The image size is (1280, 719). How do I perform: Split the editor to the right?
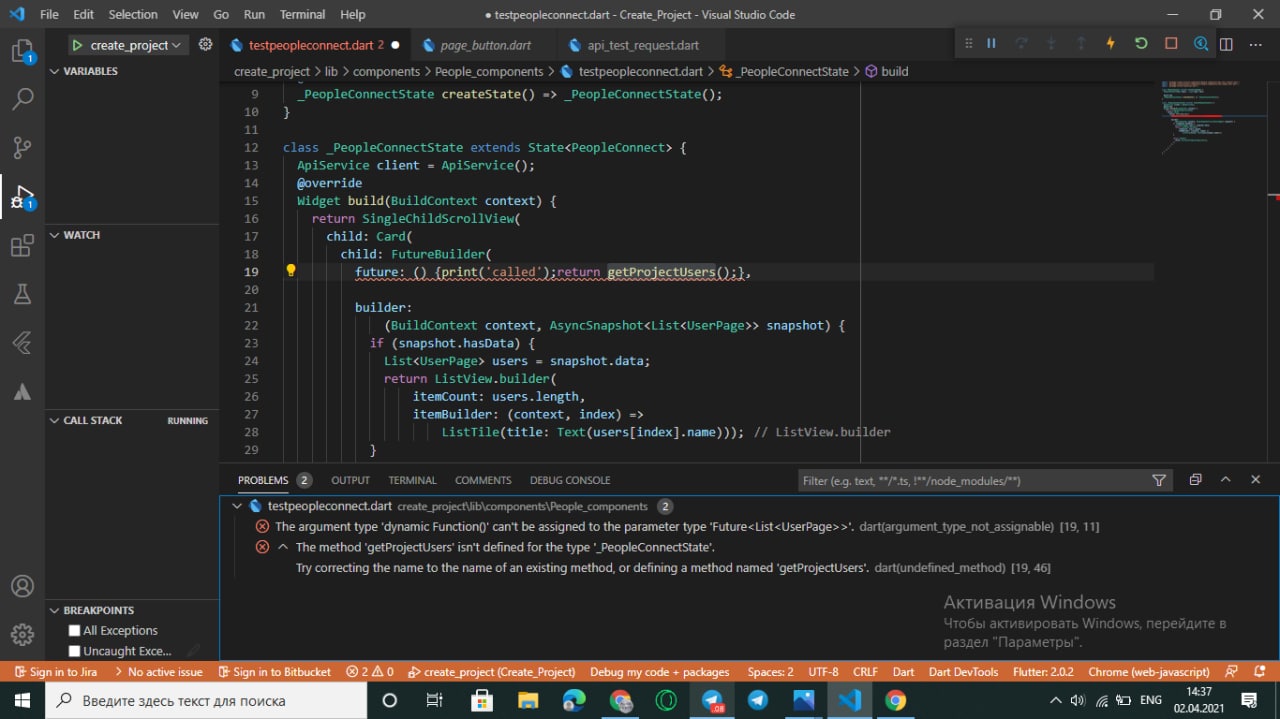(x=1226, y=45)
